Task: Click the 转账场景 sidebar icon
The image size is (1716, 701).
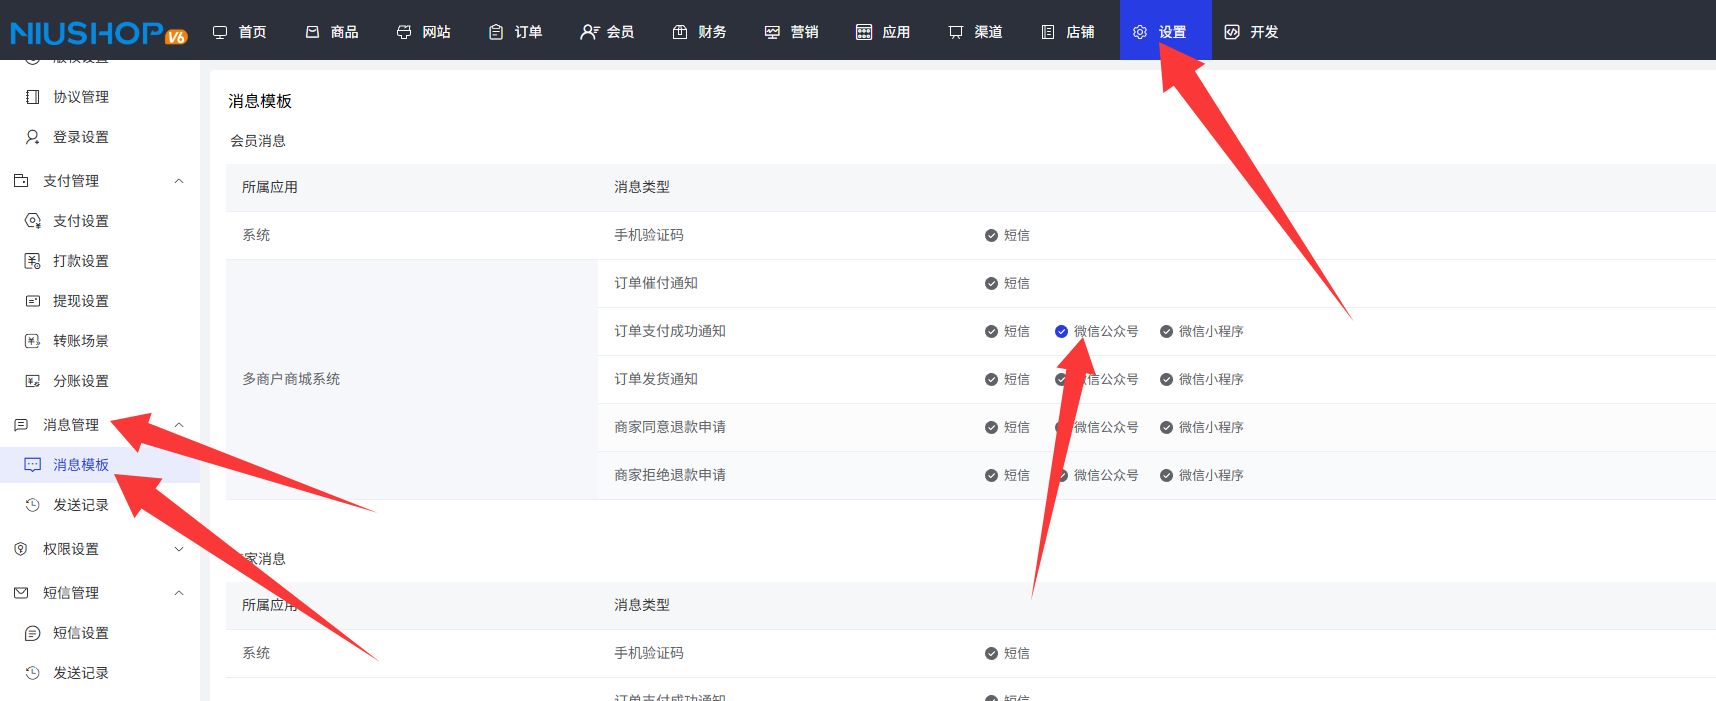Action: (33, 341)
